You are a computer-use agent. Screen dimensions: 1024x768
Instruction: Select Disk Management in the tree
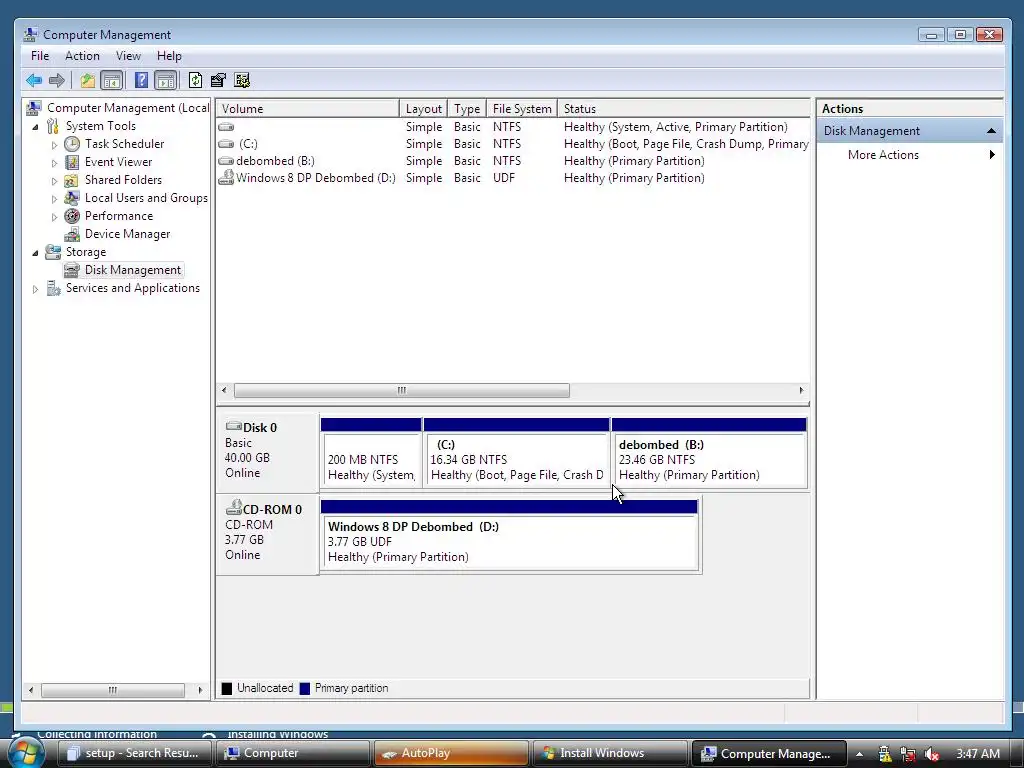coord(133,270)
